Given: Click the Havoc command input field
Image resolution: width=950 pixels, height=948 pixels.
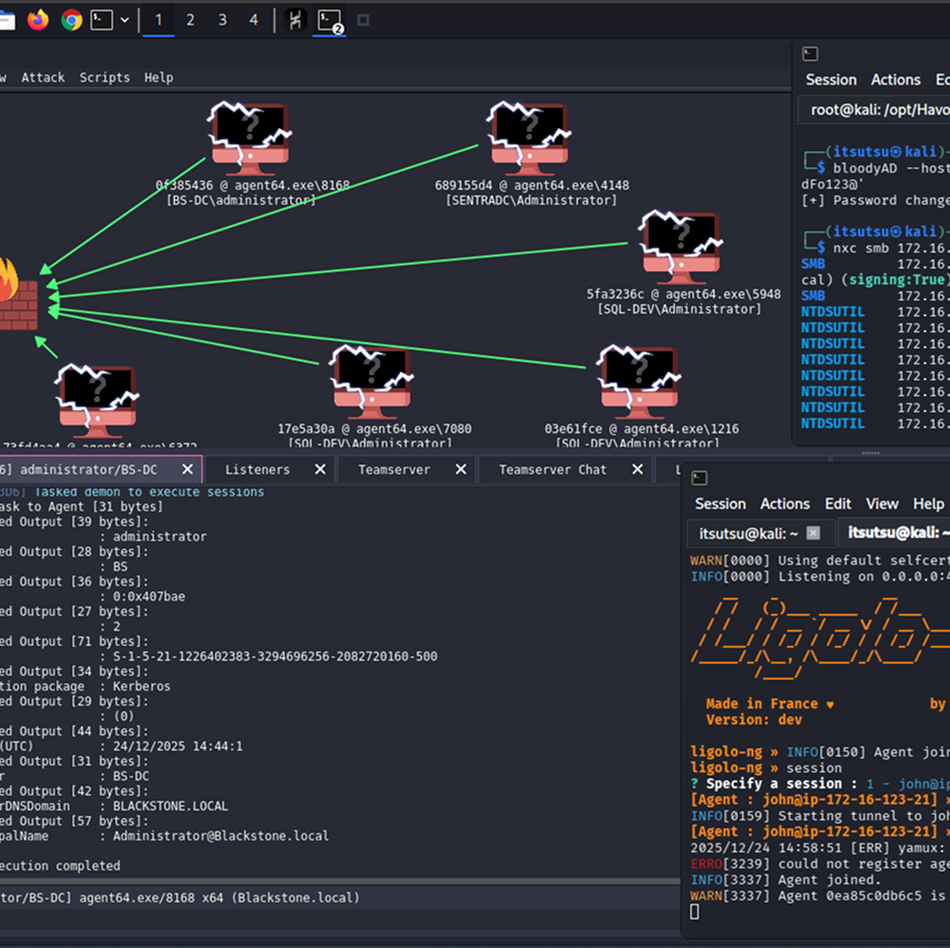Looking at the screenshot, I should (339, 920).
